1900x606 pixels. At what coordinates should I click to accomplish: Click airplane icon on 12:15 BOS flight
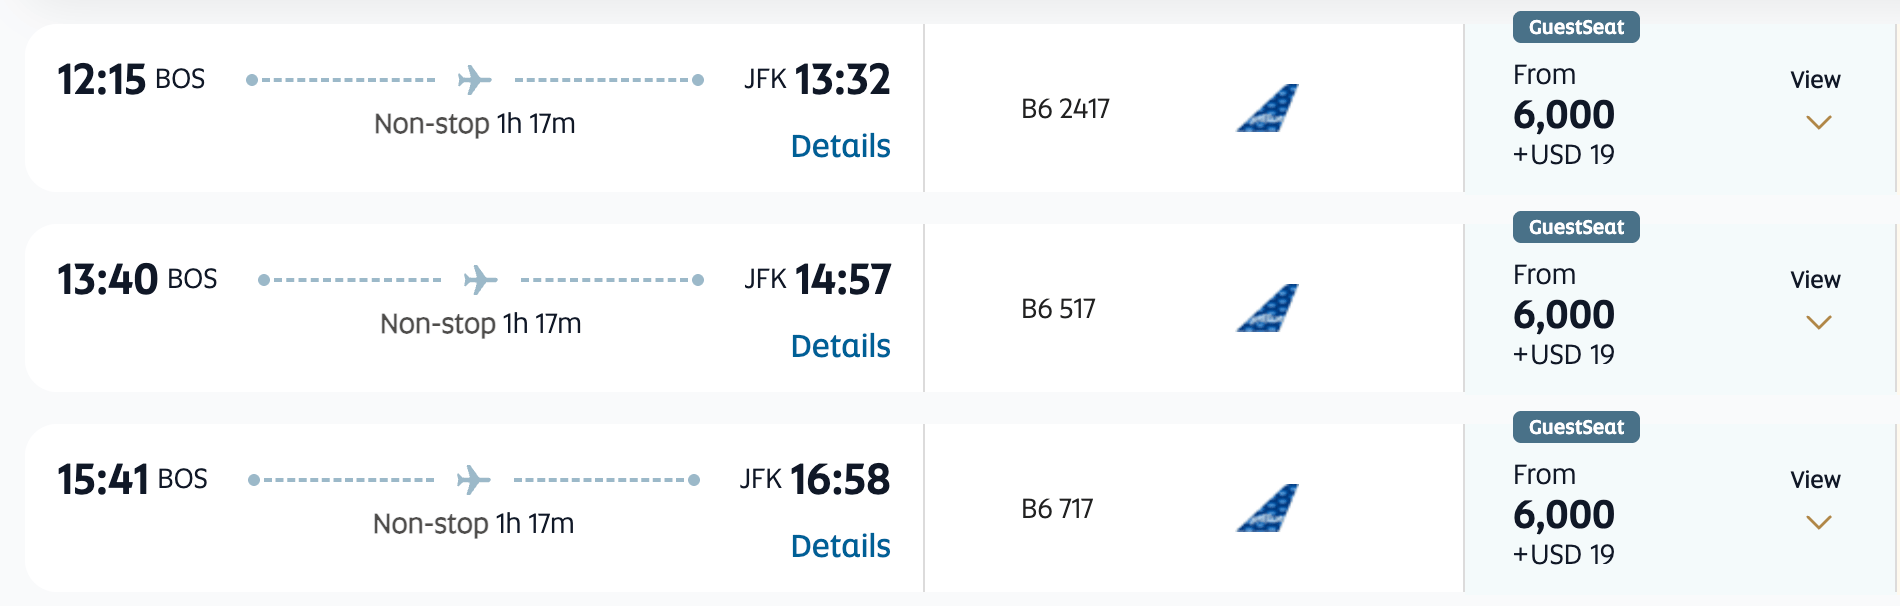tap(474, 80)
